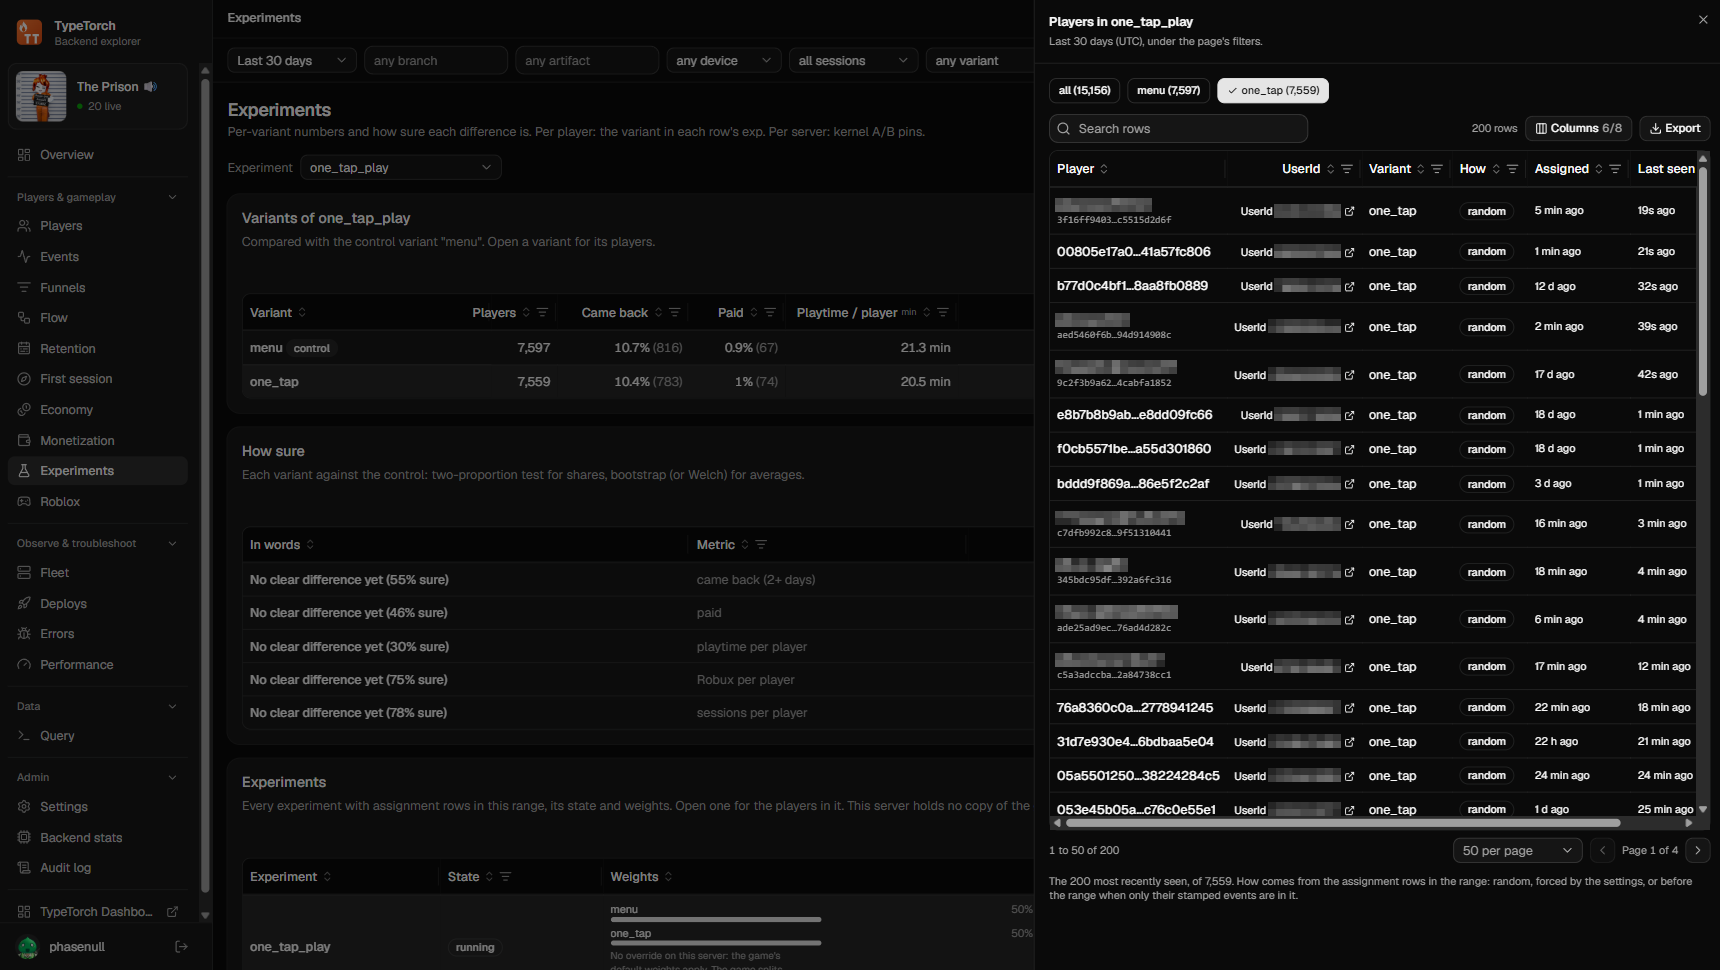
Task: Click the menu weight bar
Action: [715, 920]
